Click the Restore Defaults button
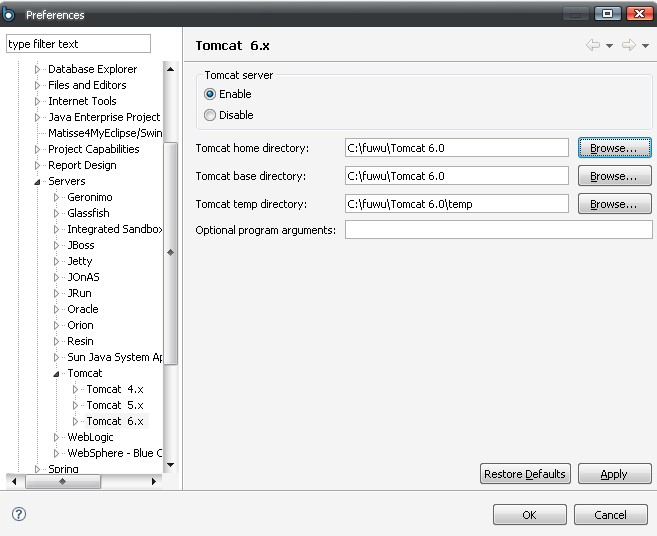 point(525,474)
